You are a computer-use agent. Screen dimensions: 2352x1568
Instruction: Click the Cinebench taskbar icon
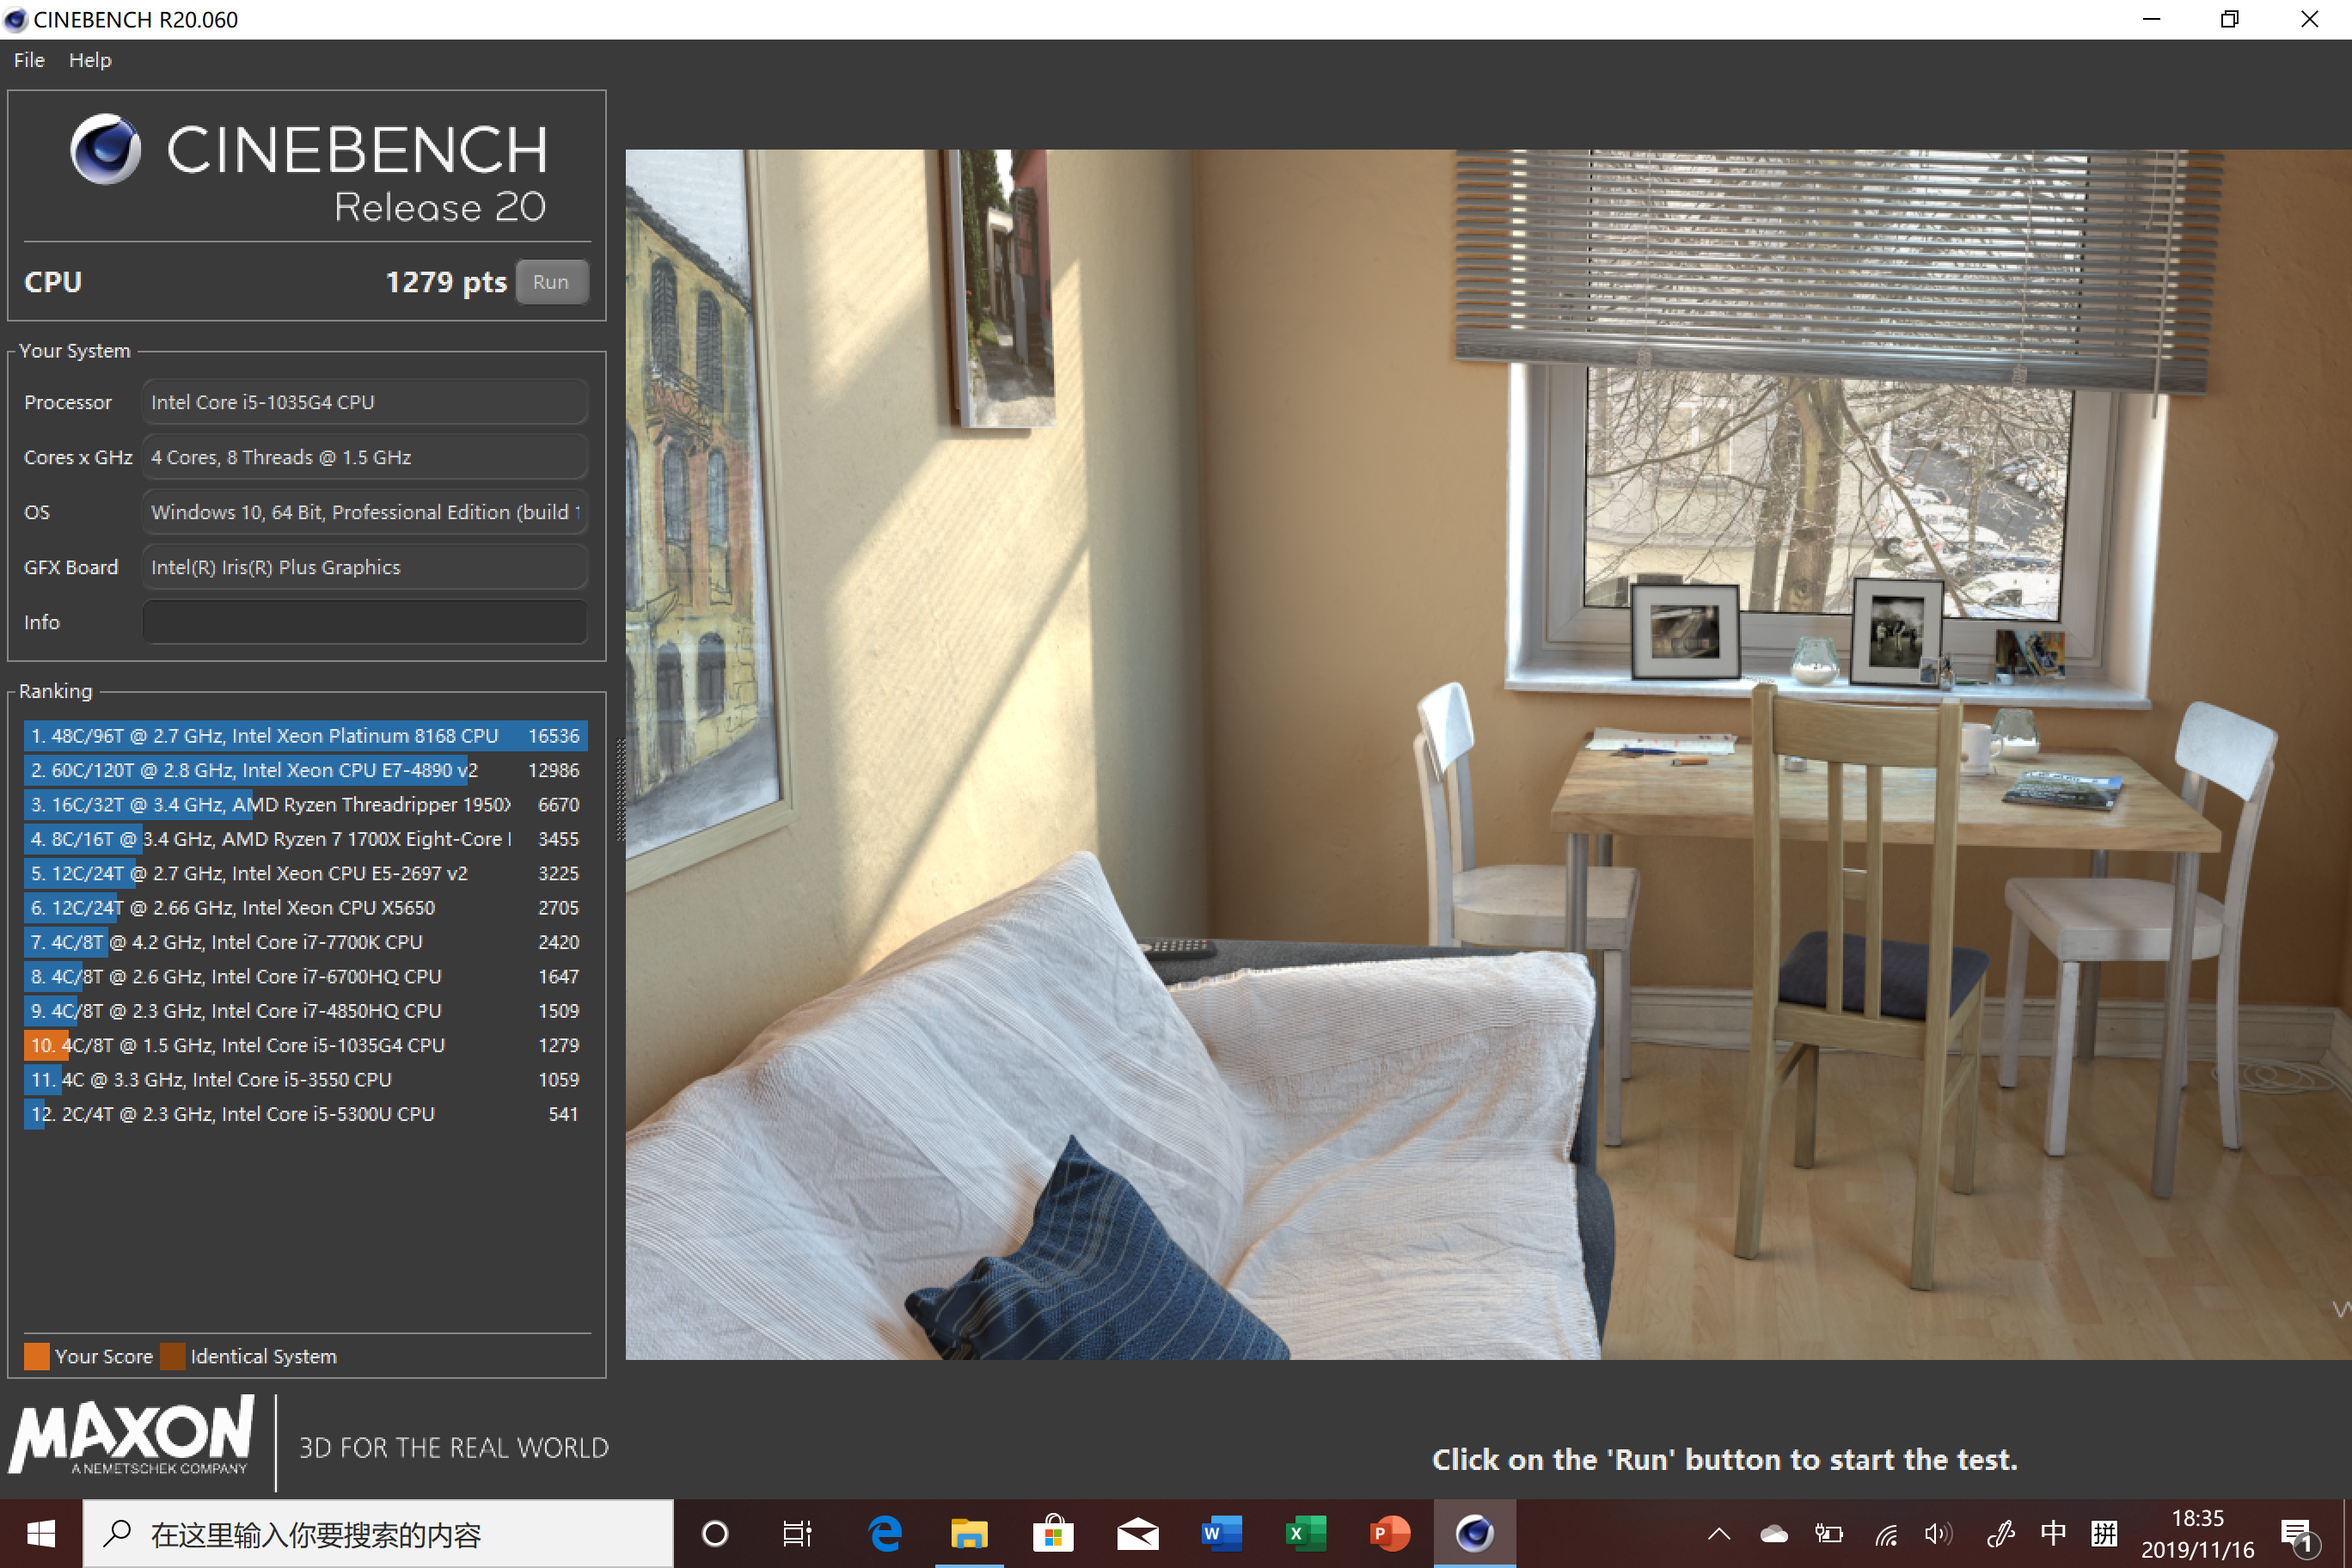(x=1475, y=1533)
